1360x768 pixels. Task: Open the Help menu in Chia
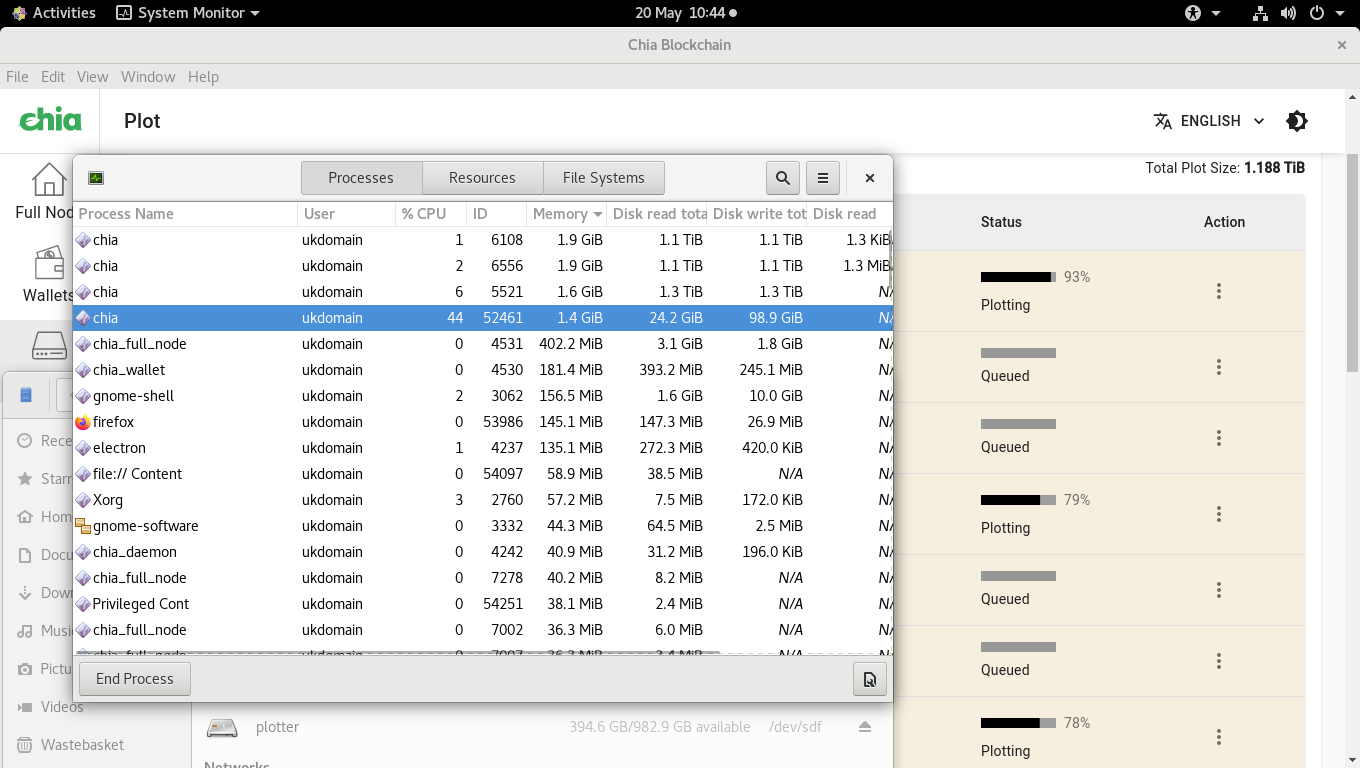(203, 77)
